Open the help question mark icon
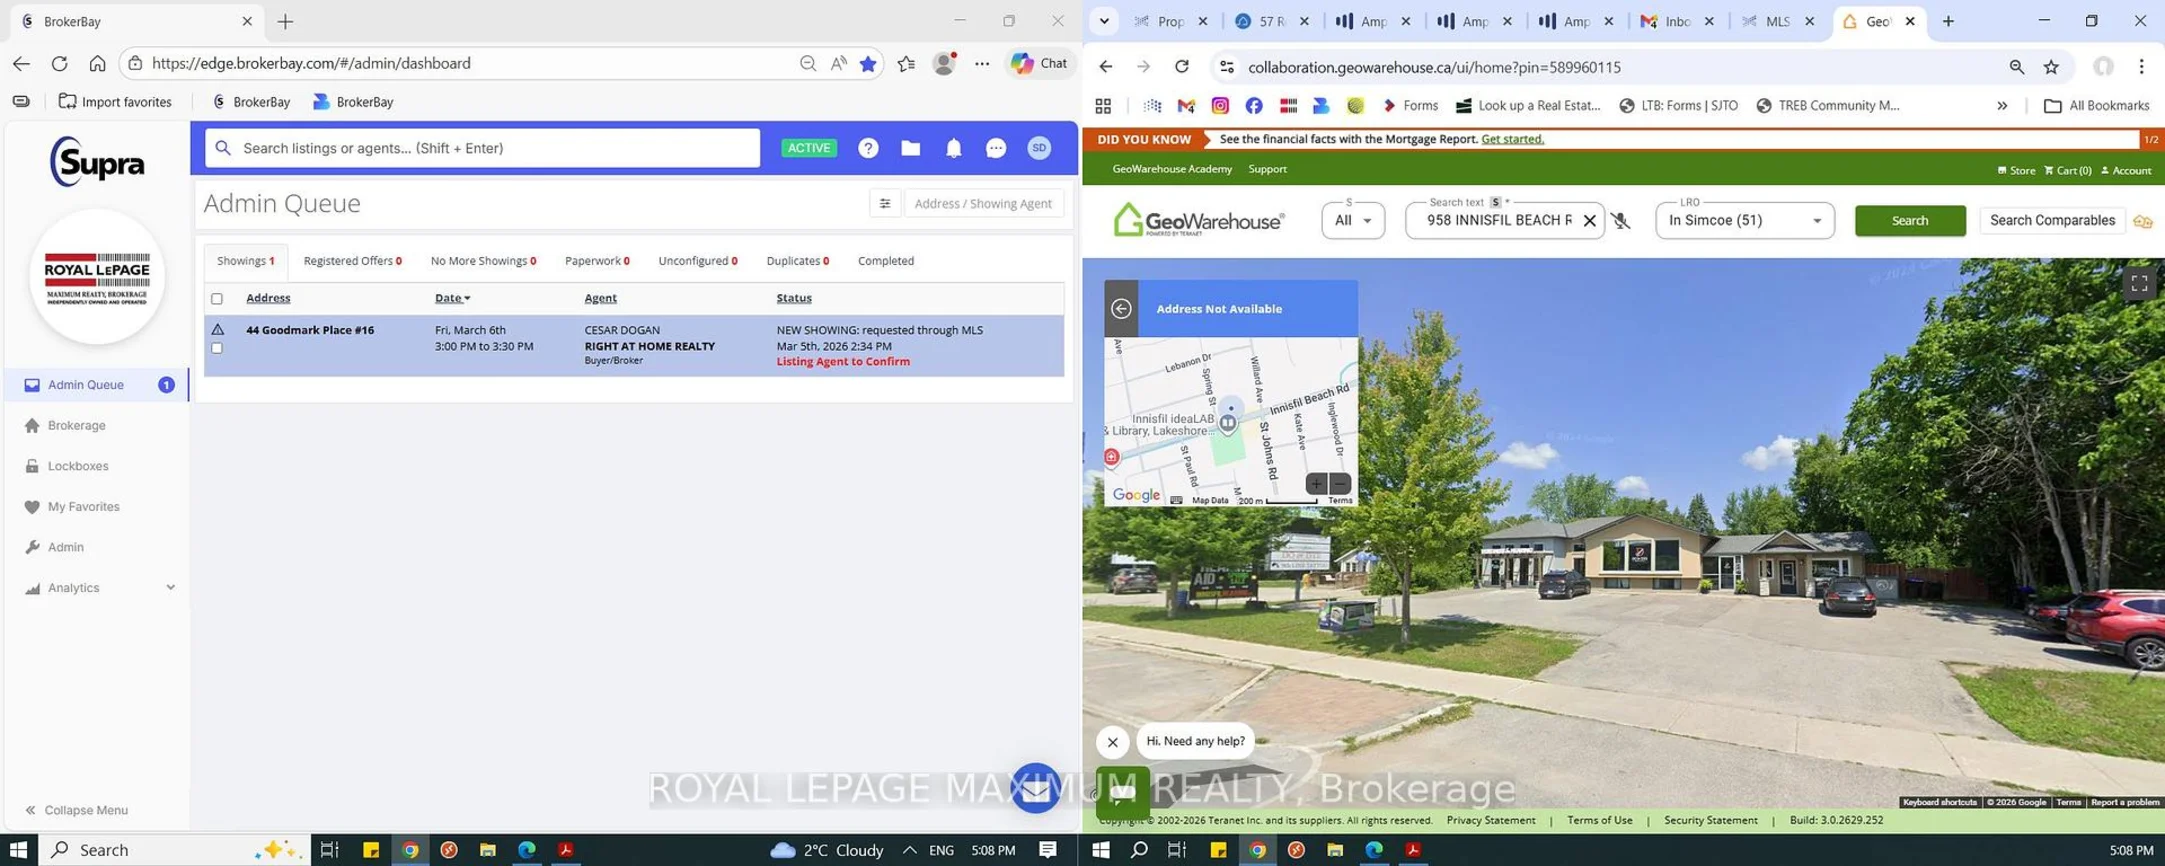Screen dimensions: 2165x866 pos(868,148)
